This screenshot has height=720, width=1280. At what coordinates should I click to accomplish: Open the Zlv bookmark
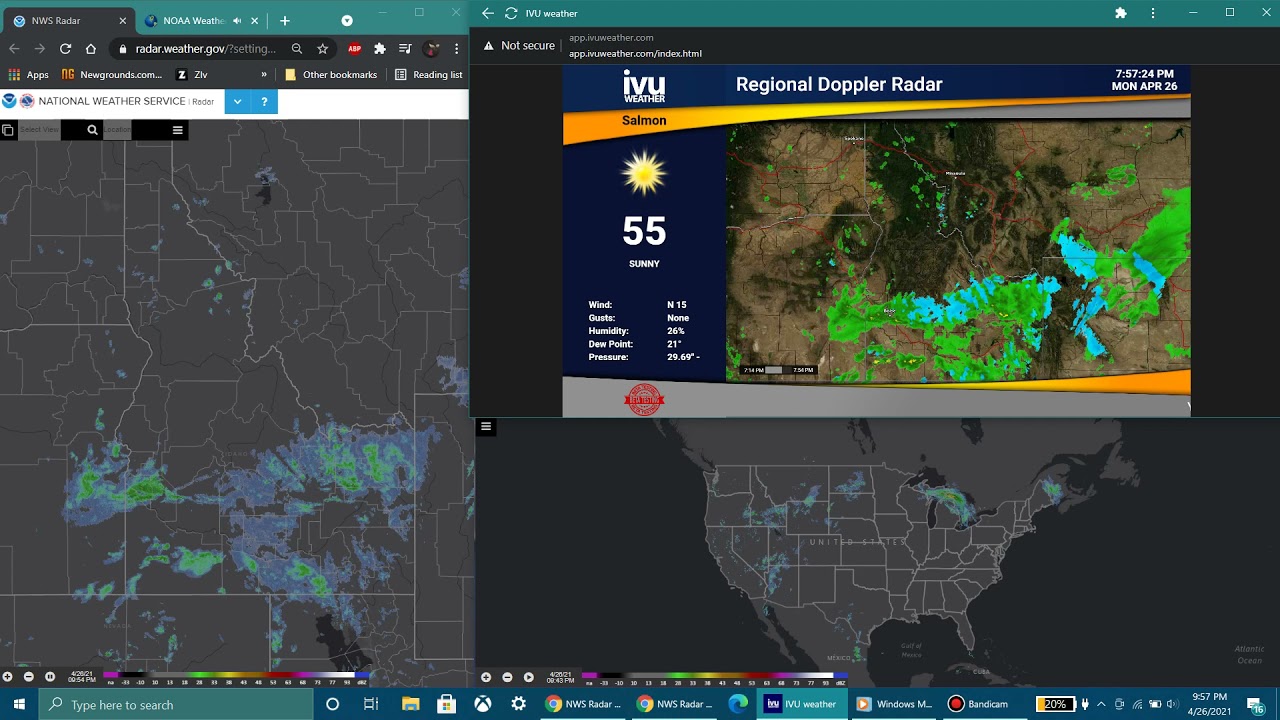[x=192, y=75]
